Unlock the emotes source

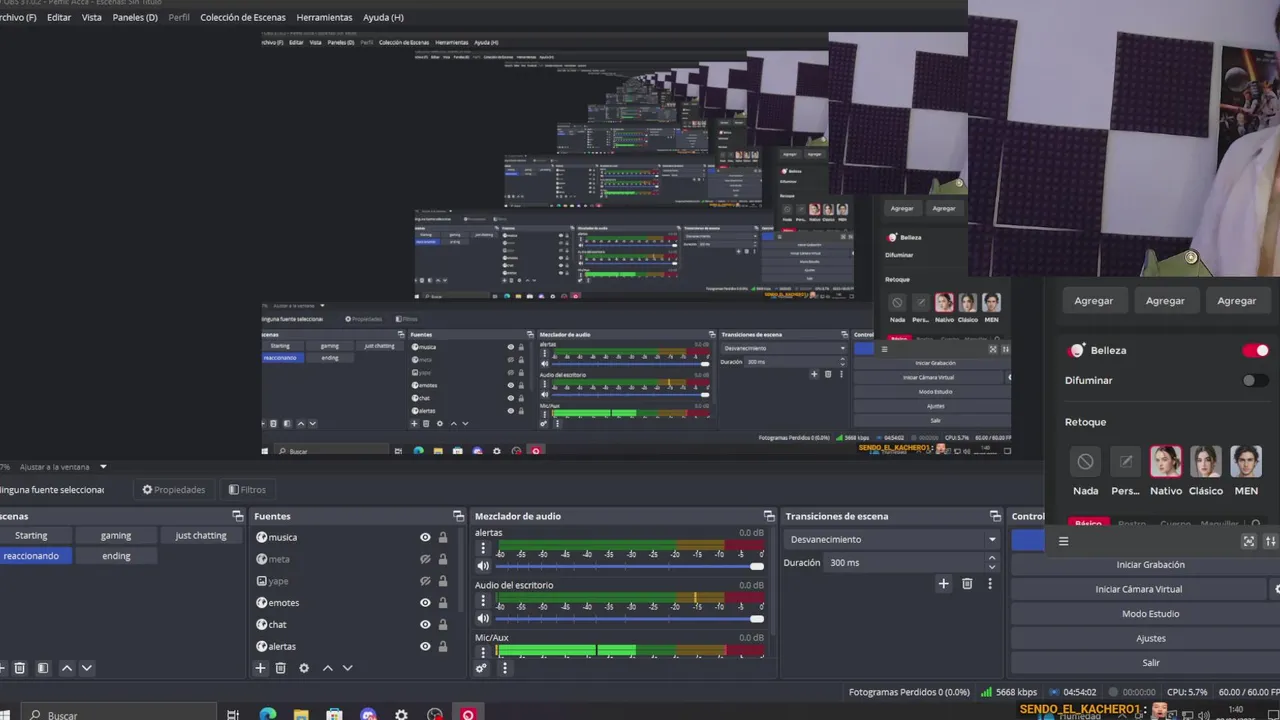[443, 603]
